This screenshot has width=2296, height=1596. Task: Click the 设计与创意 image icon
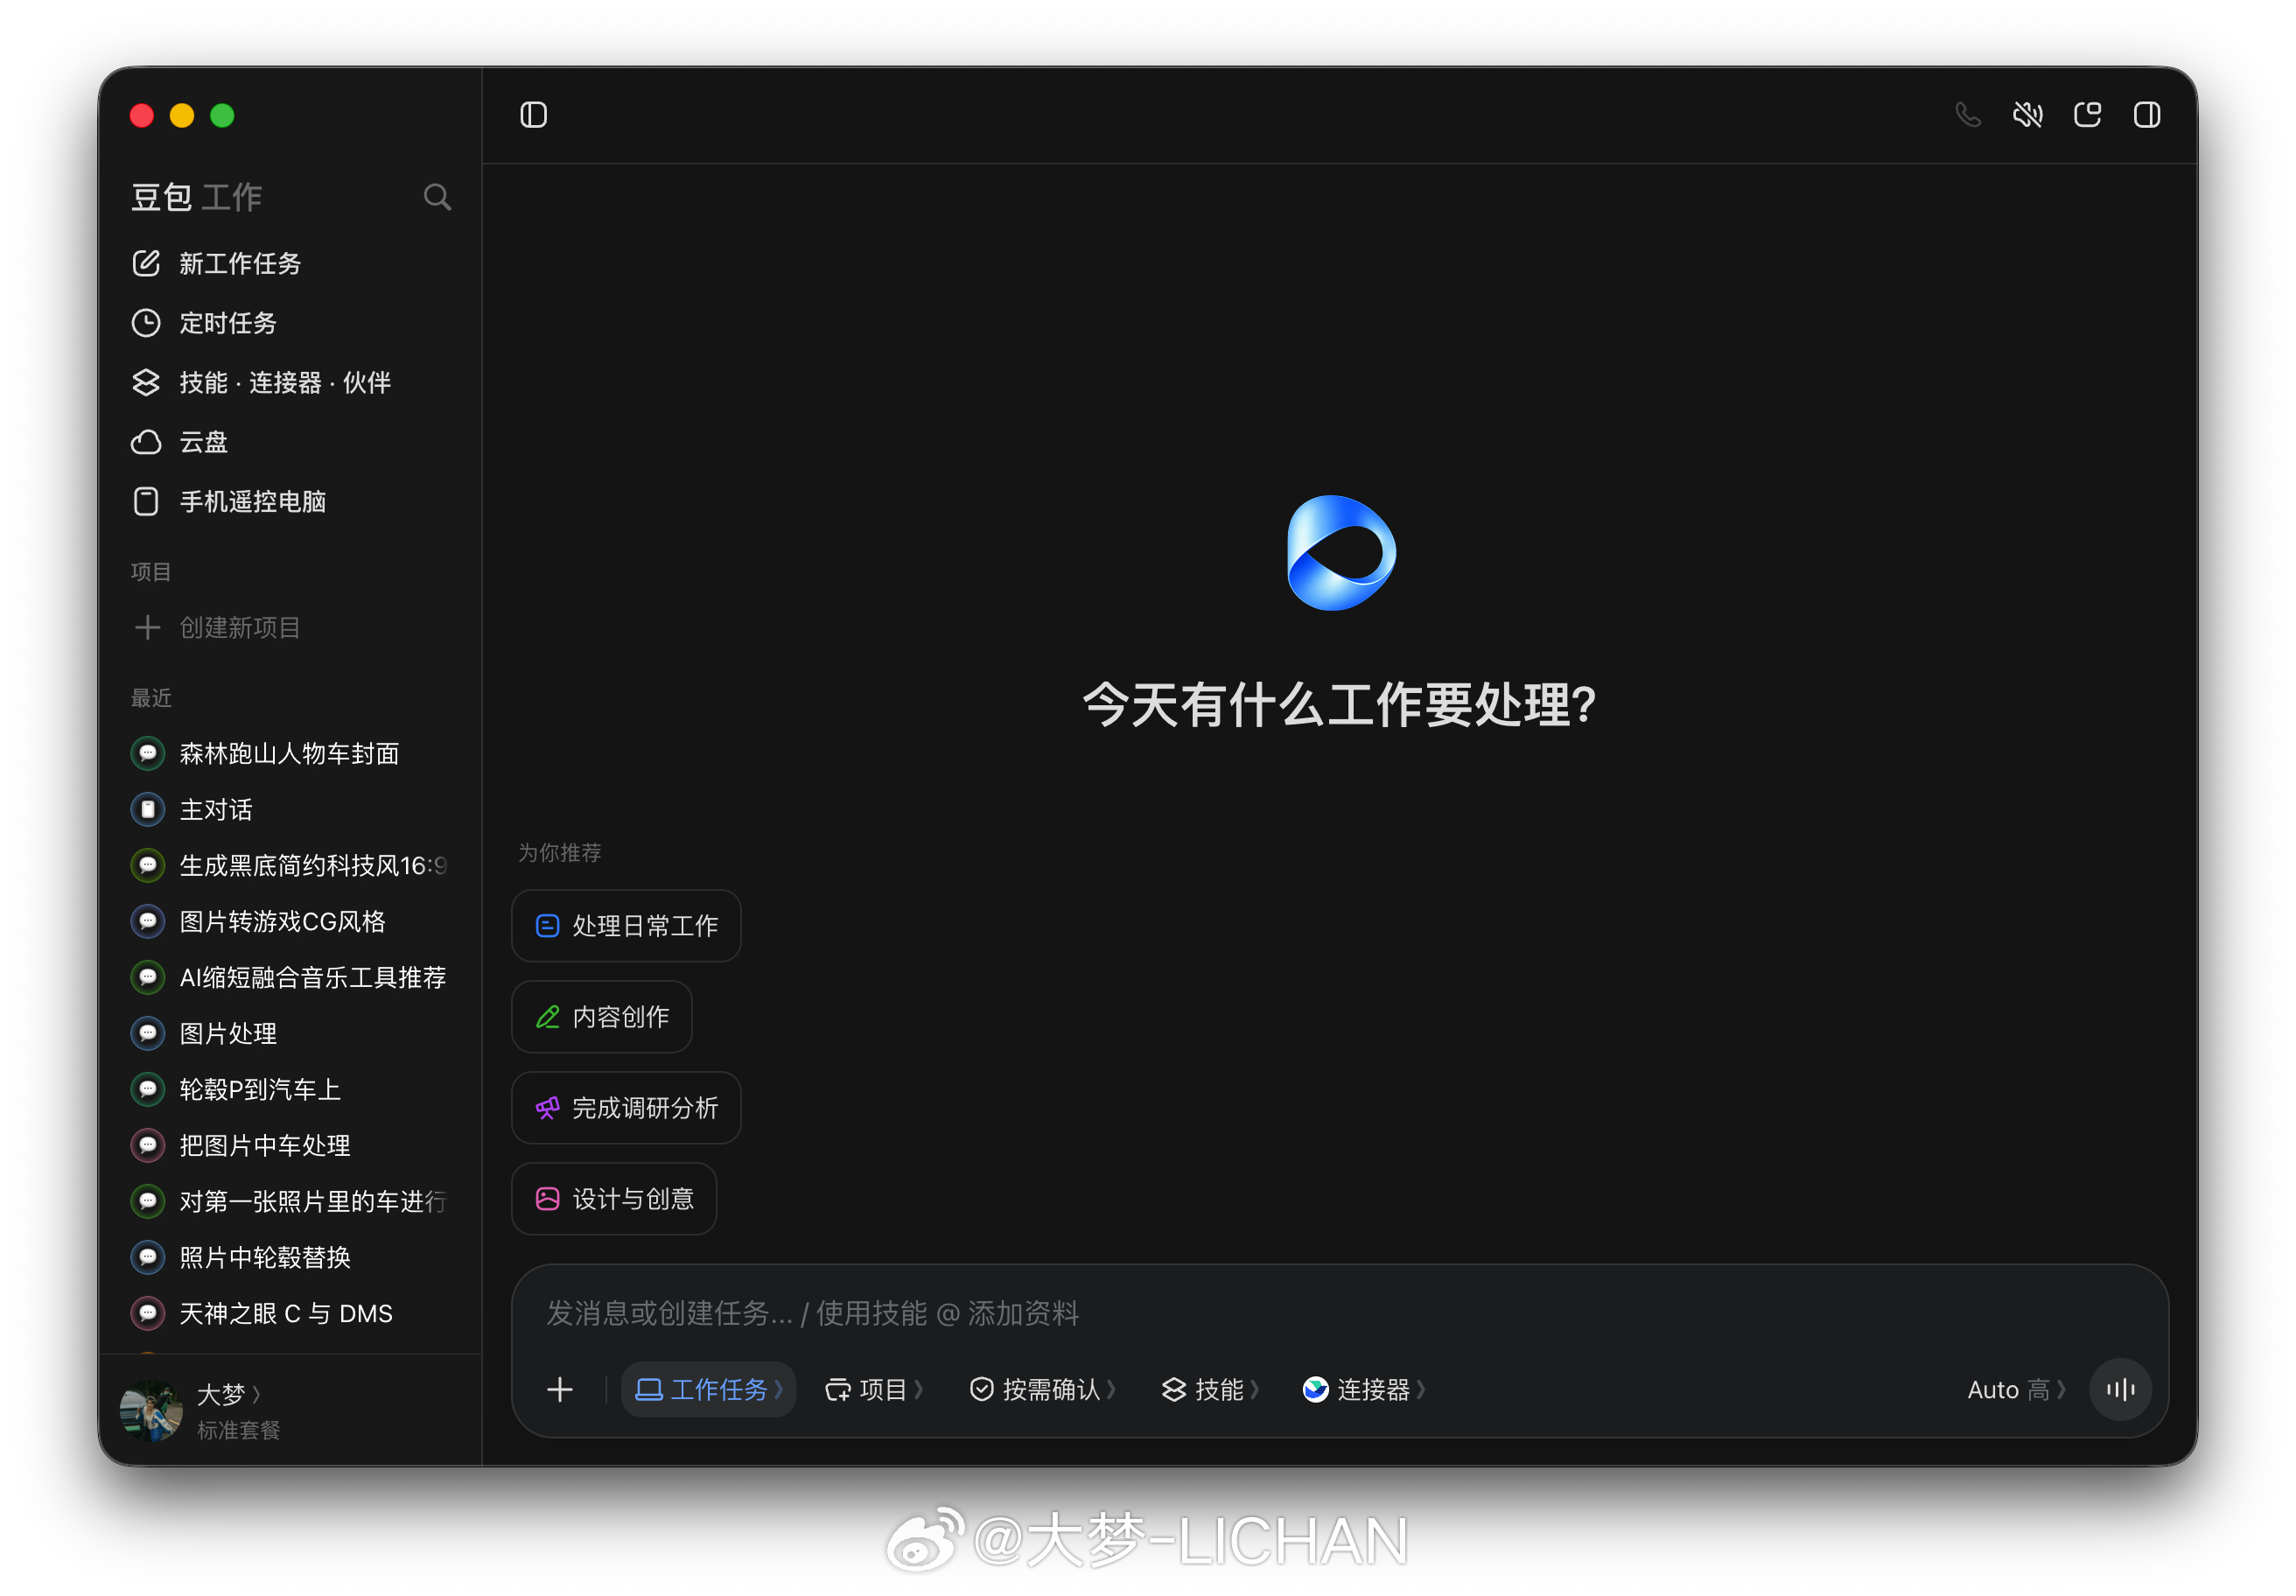(x=547, y=1198)
